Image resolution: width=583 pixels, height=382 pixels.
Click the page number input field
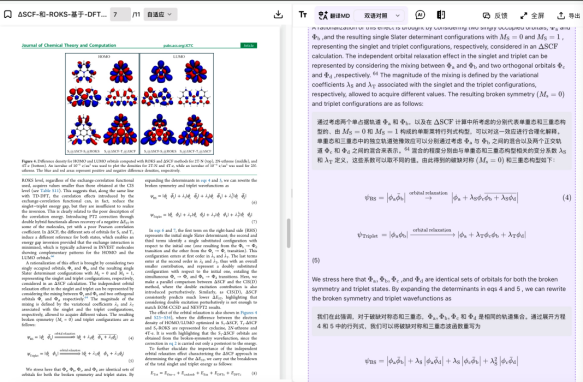tap(120, 15)
